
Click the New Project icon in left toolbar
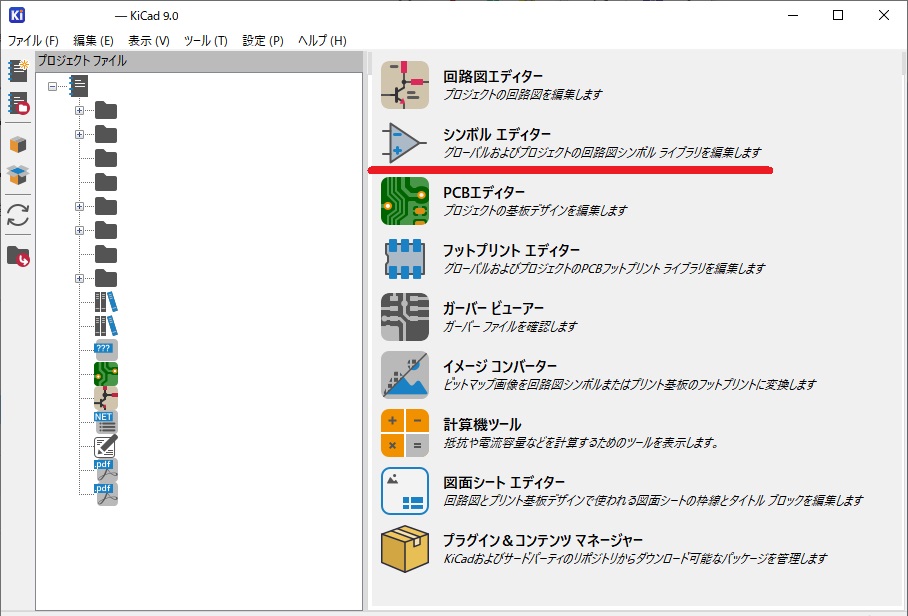18,70
